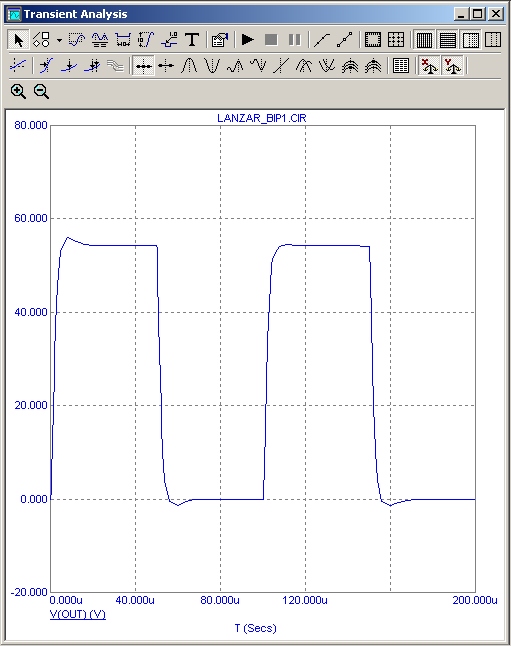Image resolution: width=511 pixels, height=646 pixels.
Task: Toggle X axis tag scale button
Action: point(429,66)
